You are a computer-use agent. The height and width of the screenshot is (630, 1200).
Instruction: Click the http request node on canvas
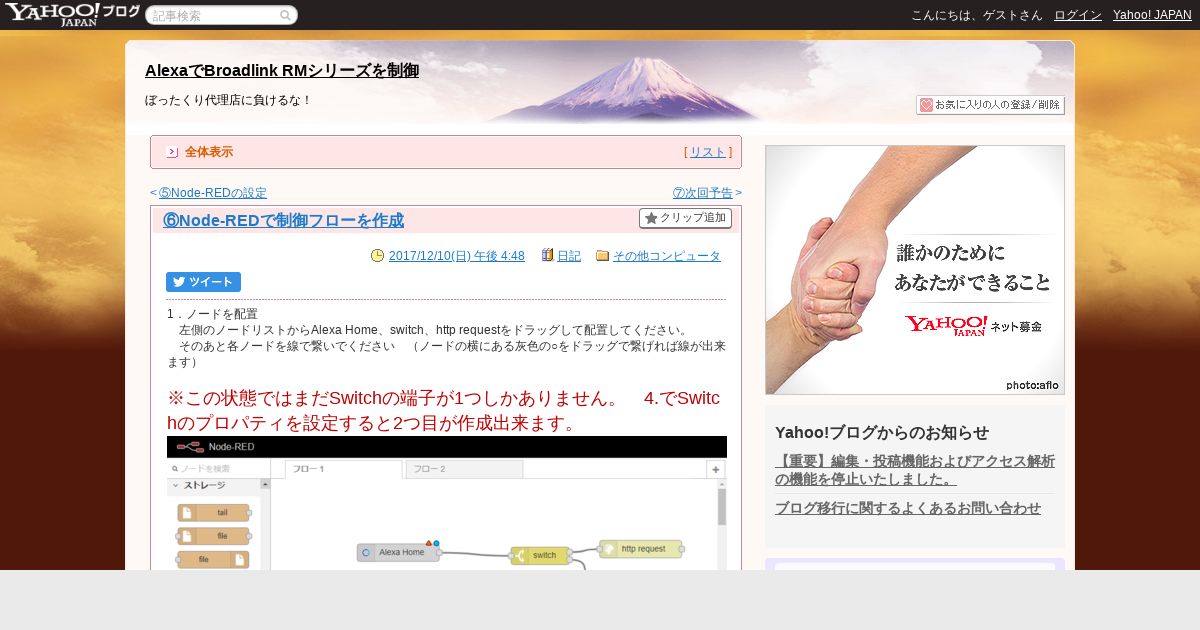[641, 549]
